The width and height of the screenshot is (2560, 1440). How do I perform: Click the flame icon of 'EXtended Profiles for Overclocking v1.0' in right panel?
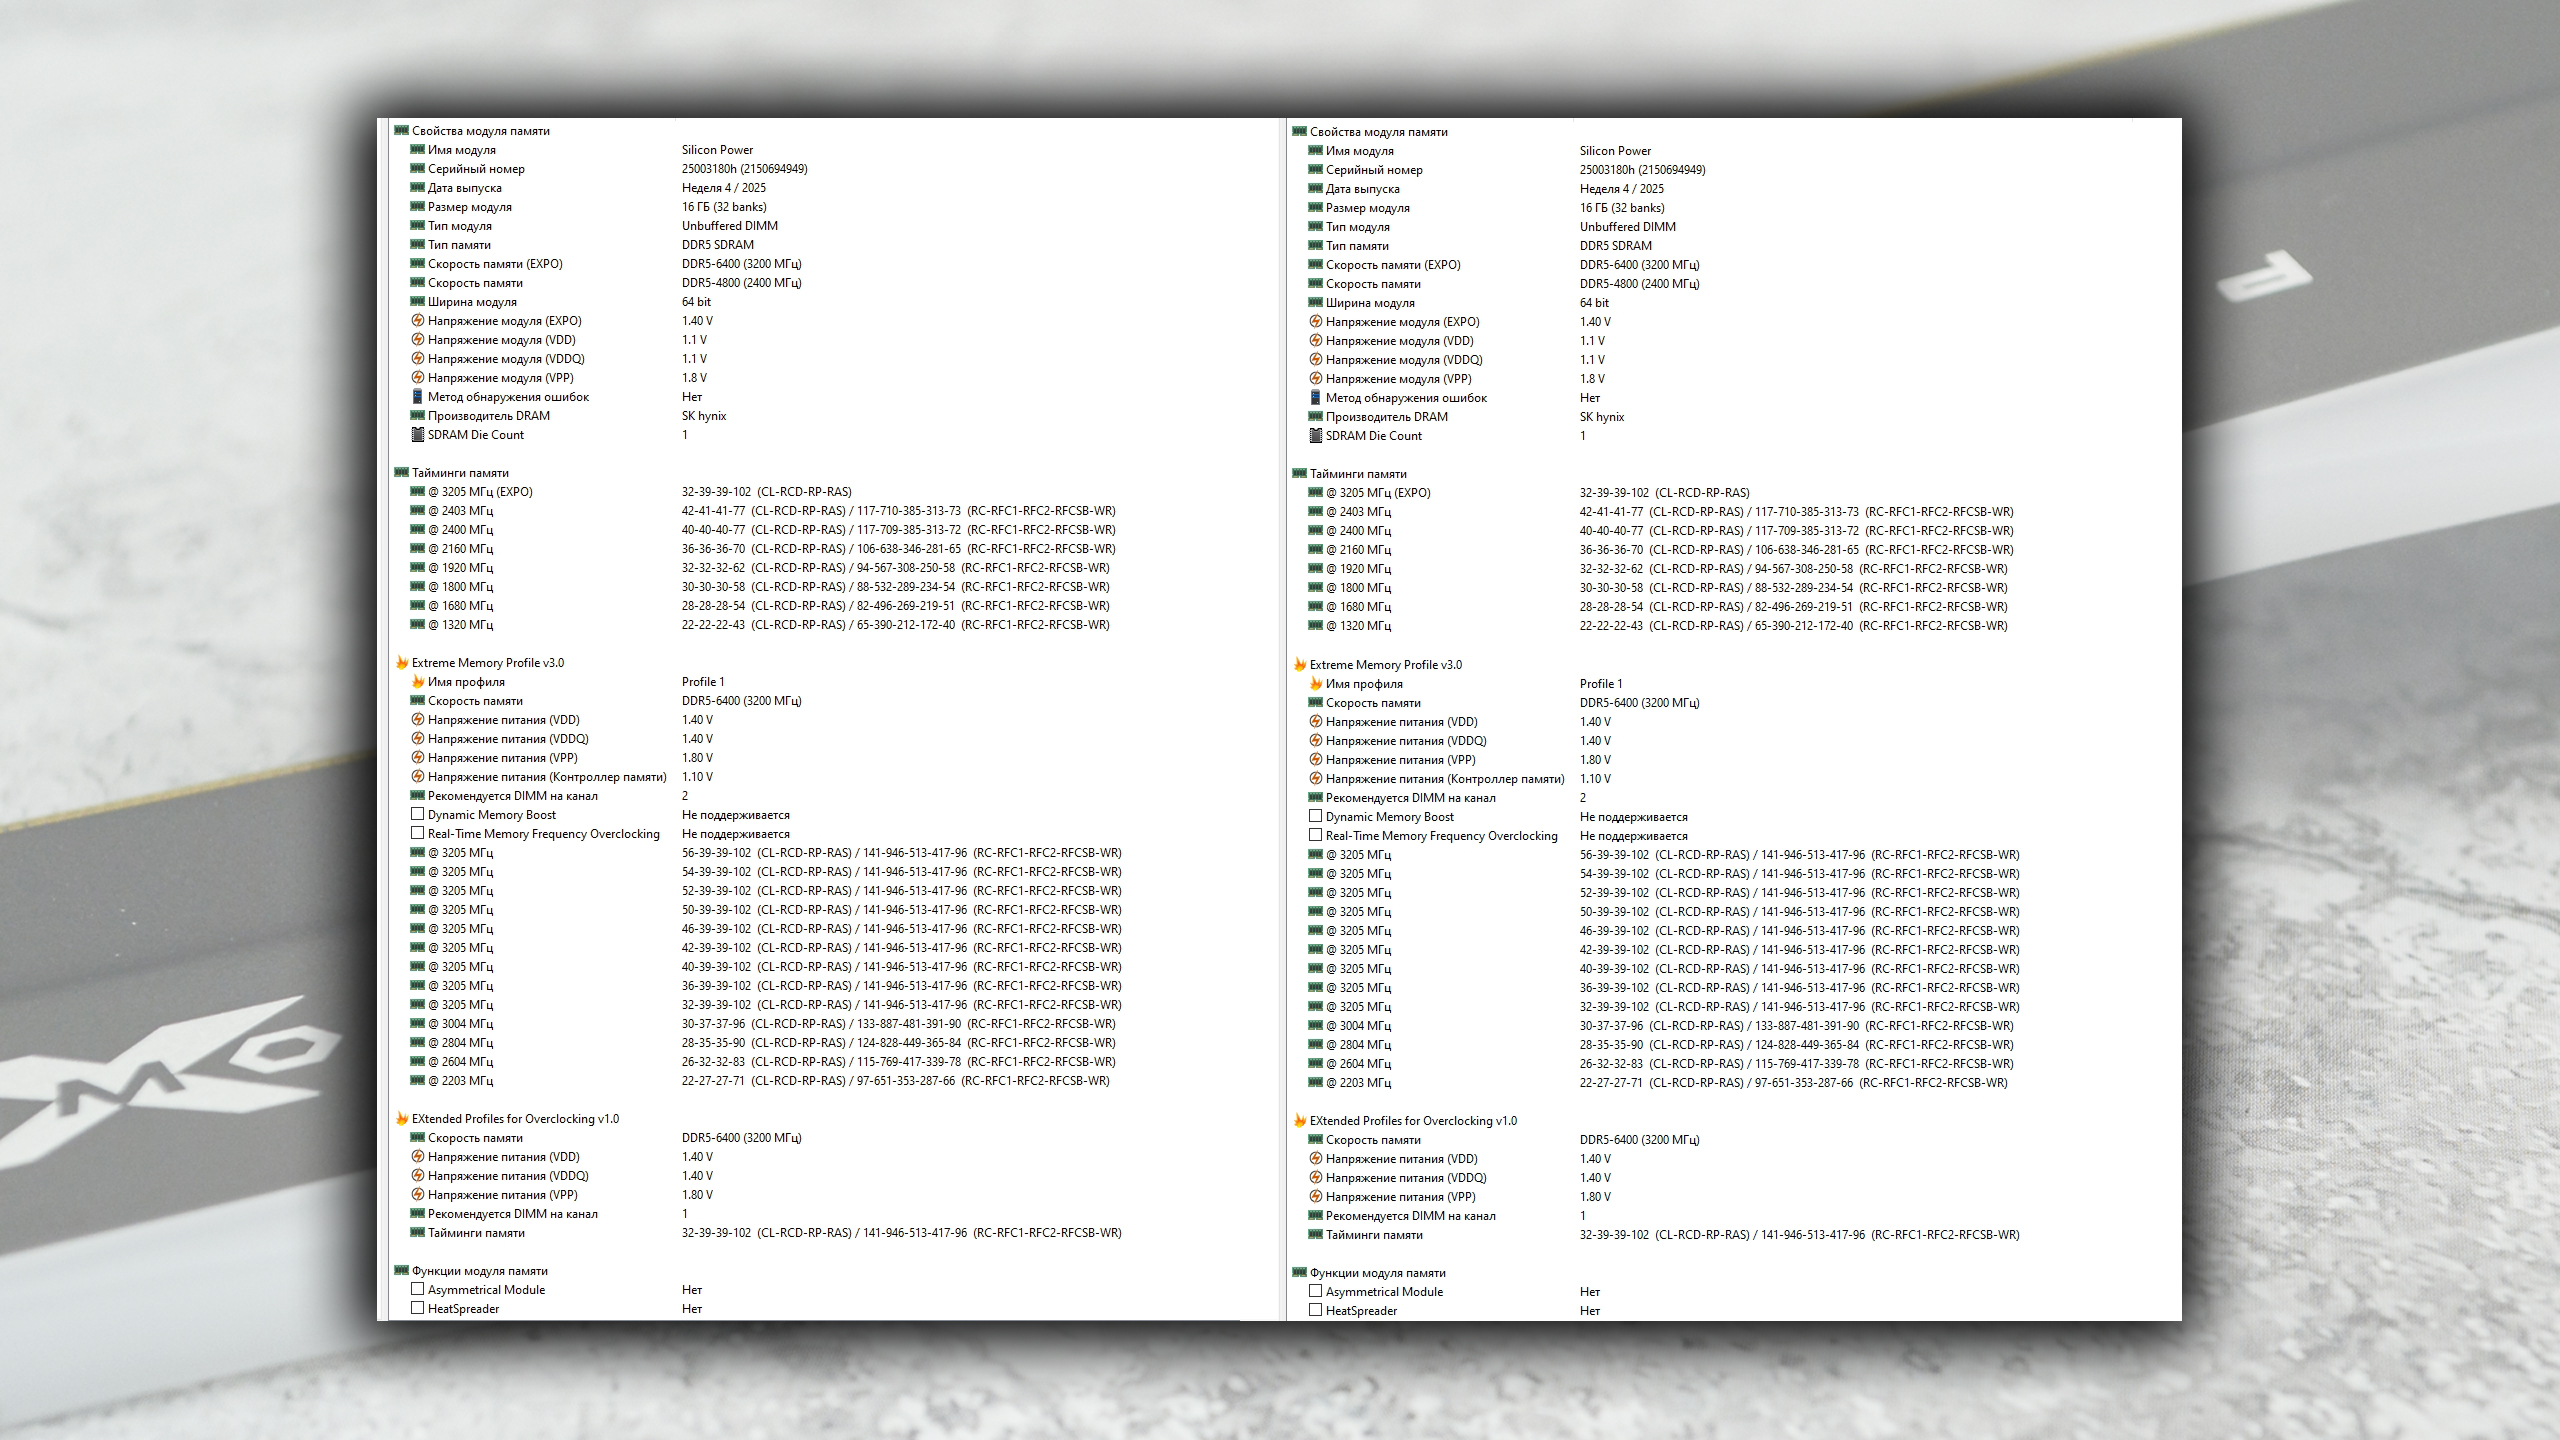pos(1299,1121)
